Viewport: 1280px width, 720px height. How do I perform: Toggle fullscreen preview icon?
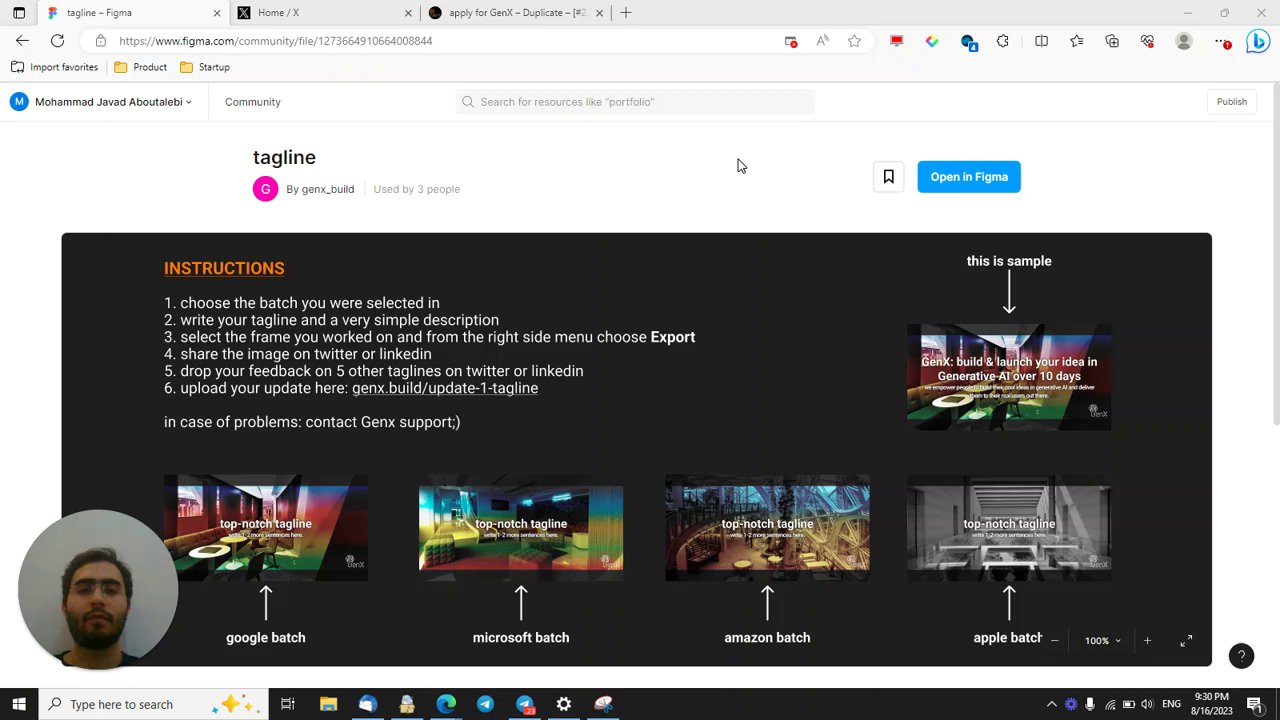pos(1186,640)
